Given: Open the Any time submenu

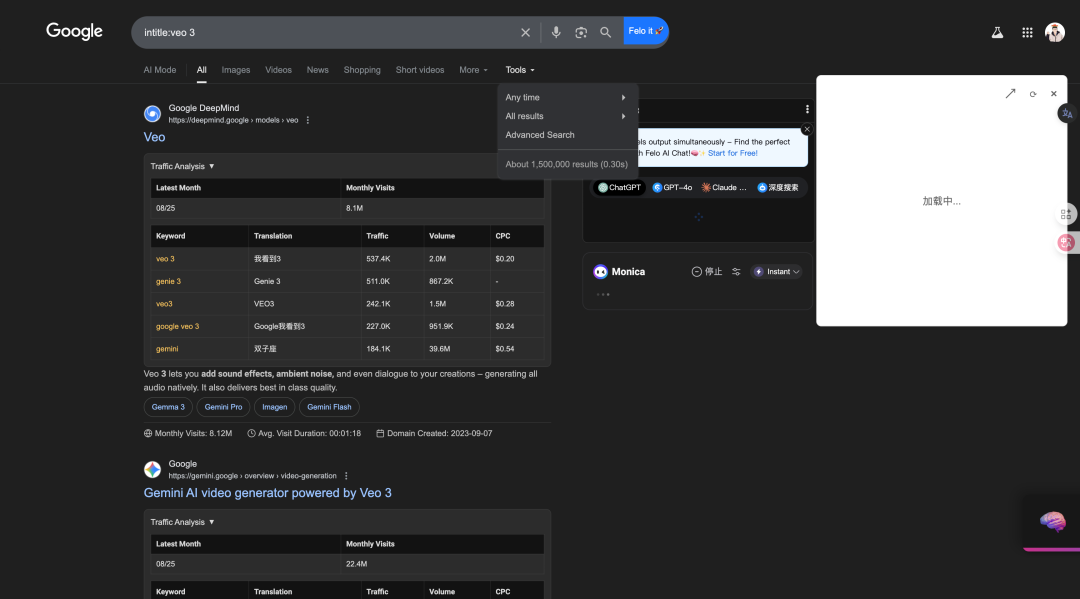Looking at the screenshot, I should point(566,98).
